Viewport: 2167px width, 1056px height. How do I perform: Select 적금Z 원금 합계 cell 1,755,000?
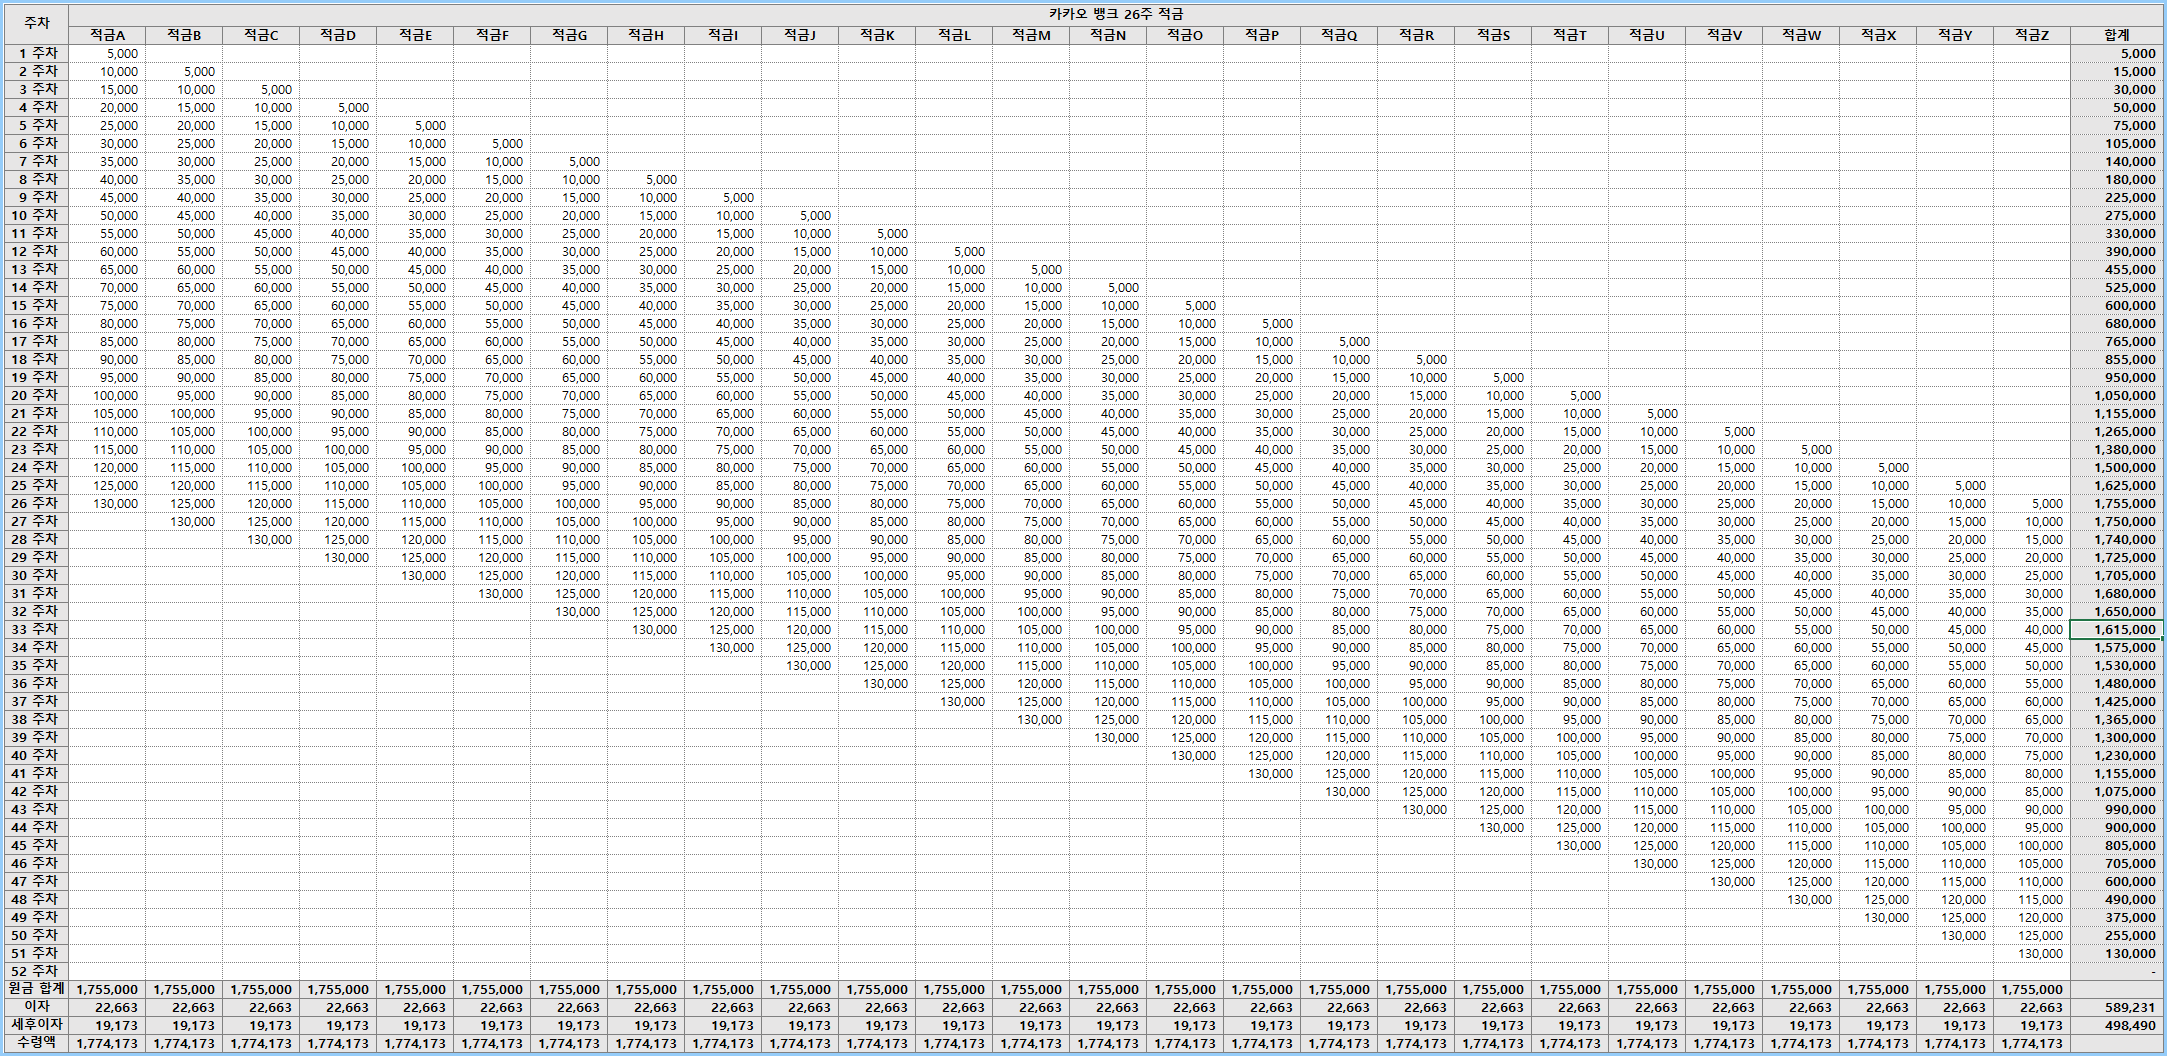pos(2032,989)
